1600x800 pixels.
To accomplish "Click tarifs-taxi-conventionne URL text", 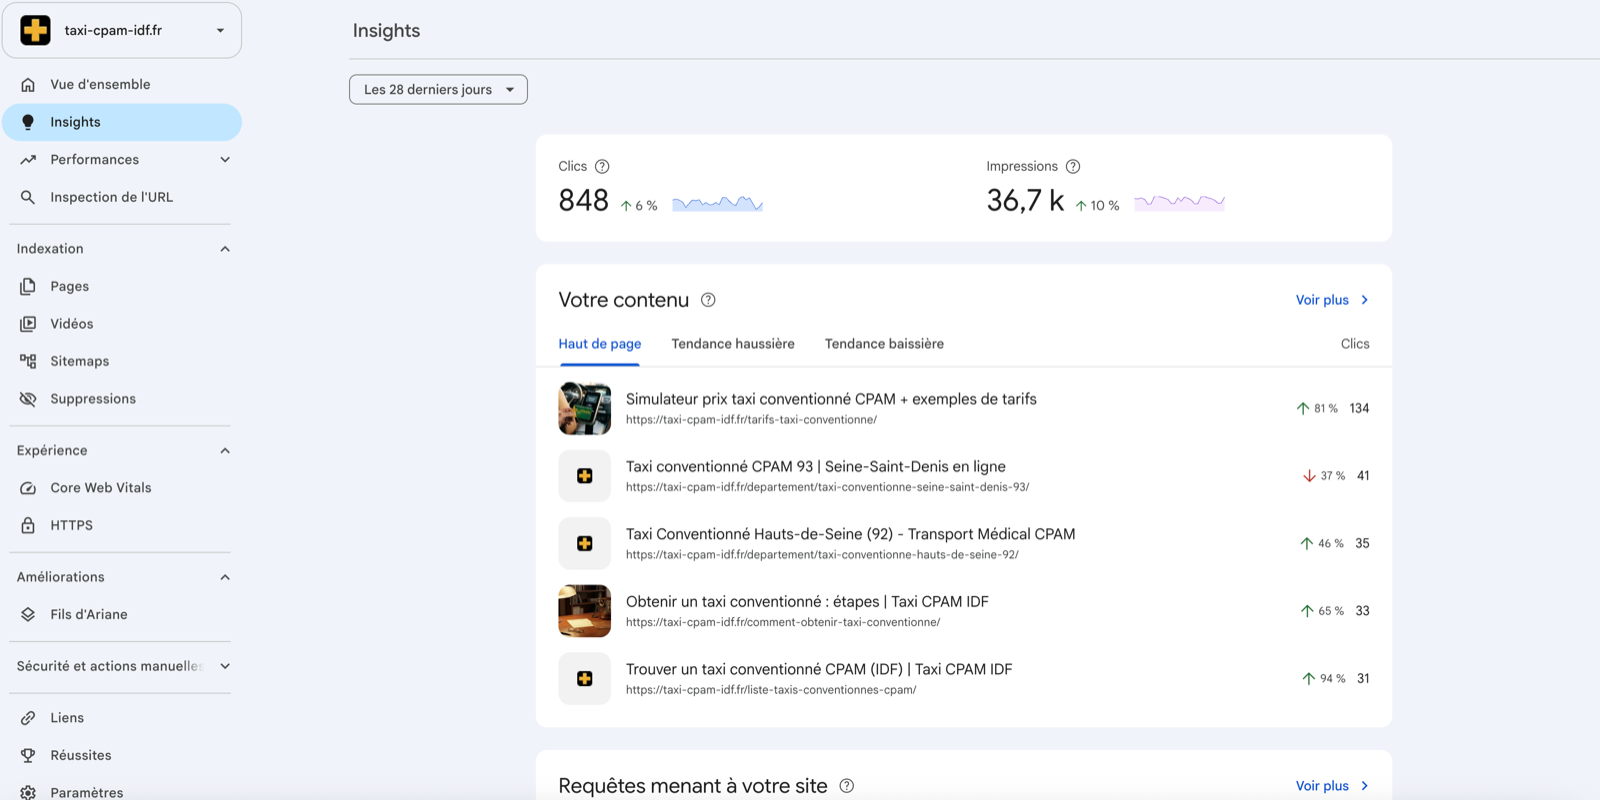I will click(751, 420).
